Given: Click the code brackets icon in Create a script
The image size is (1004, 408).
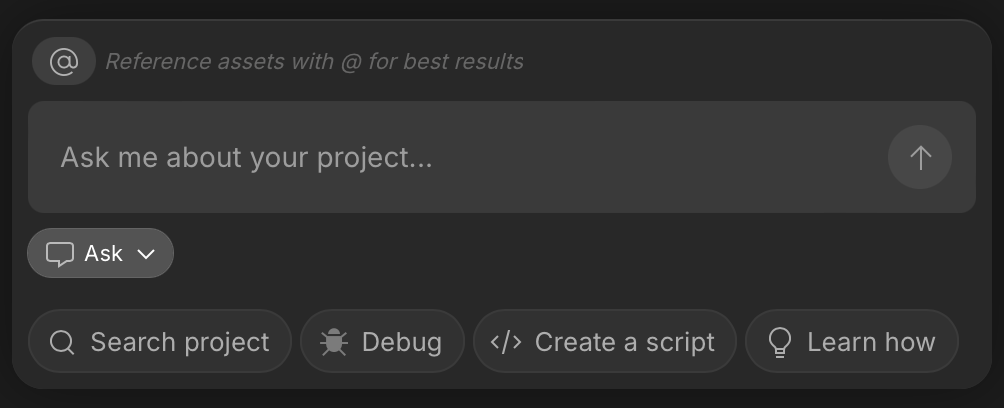Looking at the screenshot, I should point(506,342).
